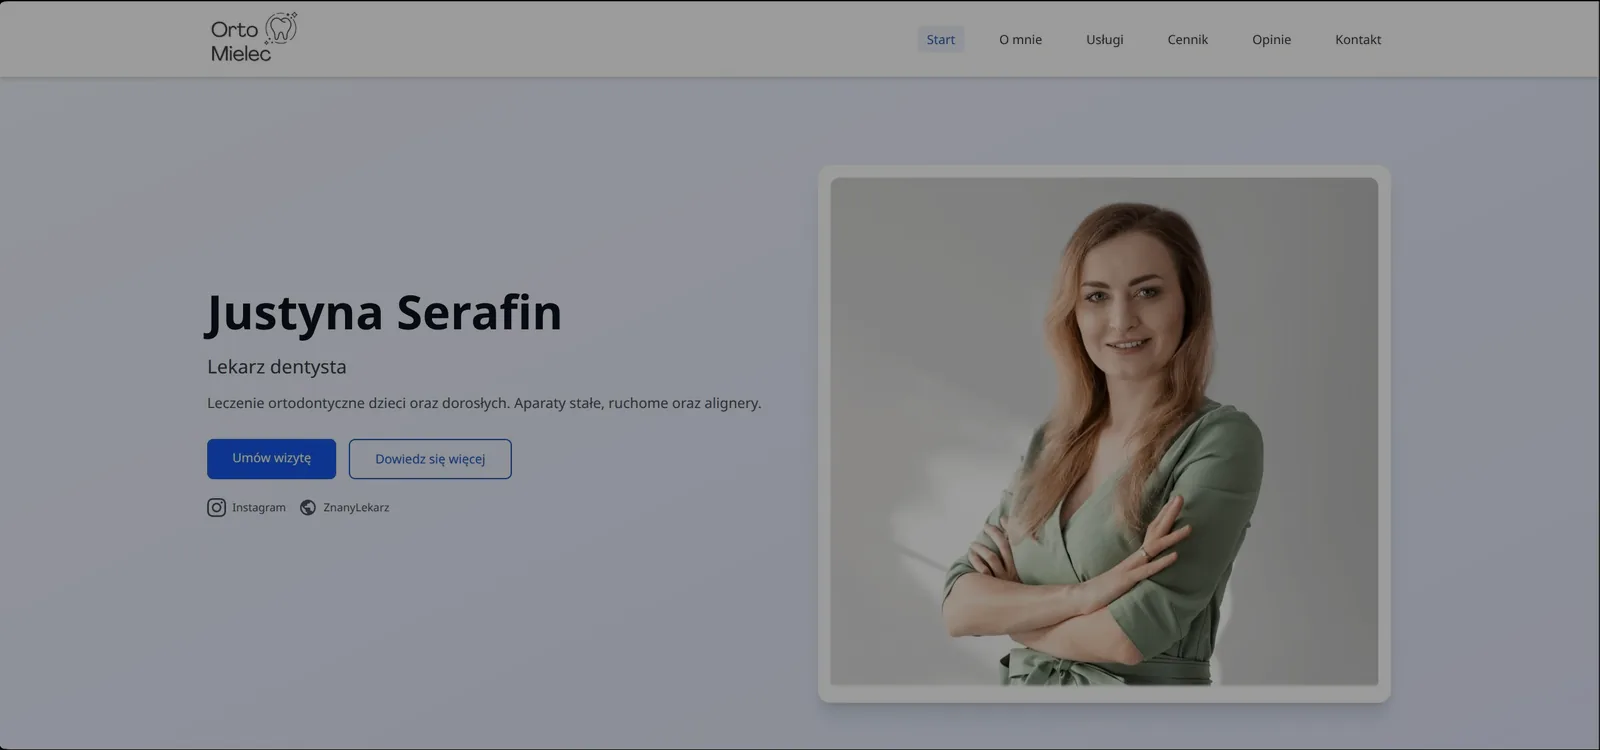1600x750 pixels.
Task: Follow the ZnanyLekarz text link
Action: (356, 508)
